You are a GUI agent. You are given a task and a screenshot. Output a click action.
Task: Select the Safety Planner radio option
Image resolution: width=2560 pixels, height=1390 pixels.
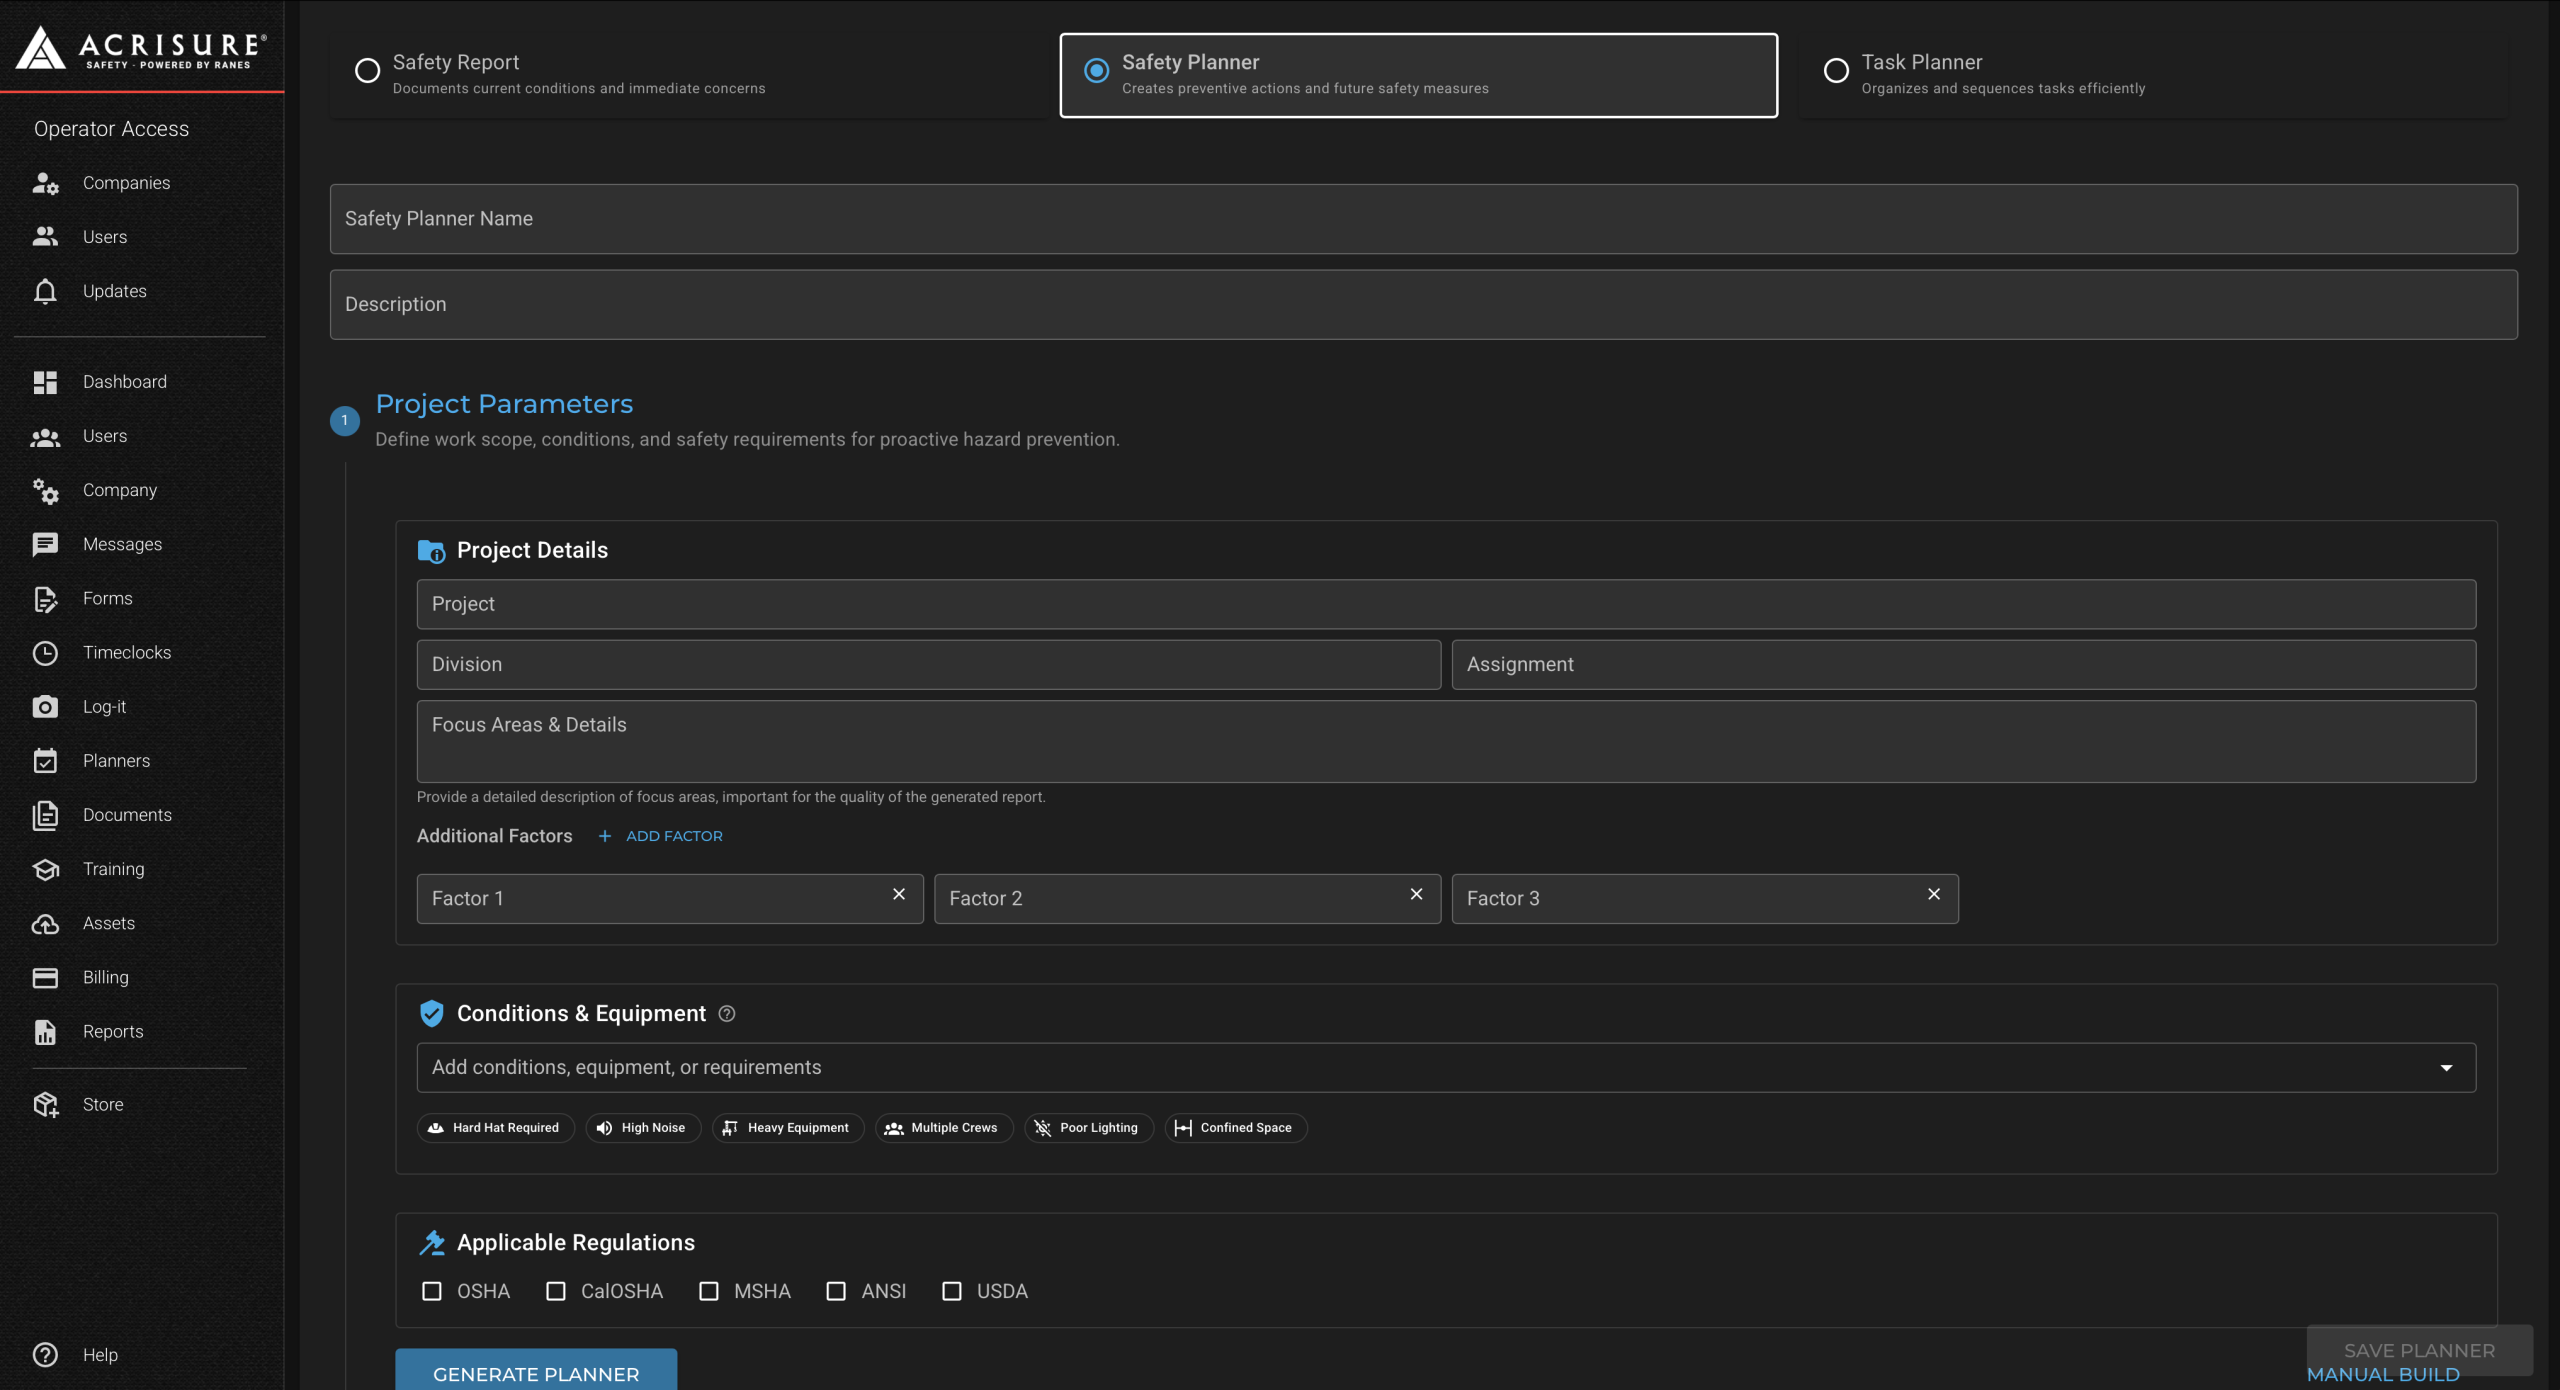[1096, 70]
